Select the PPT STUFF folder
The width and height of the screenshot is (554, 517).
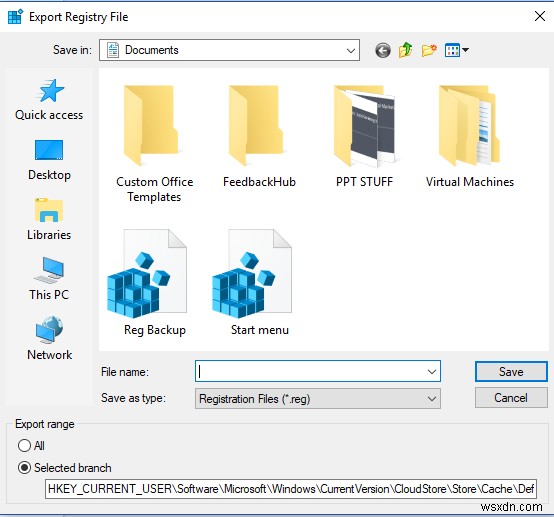(364, 136)
